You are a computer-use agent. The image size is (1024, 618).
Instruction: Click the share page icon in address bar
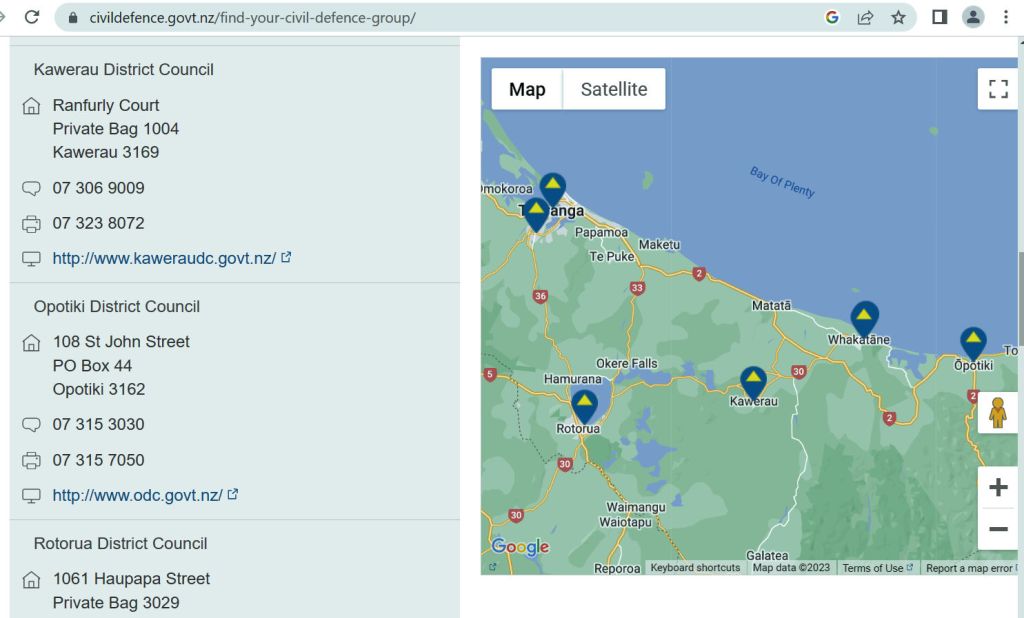[x=865, y=17]
